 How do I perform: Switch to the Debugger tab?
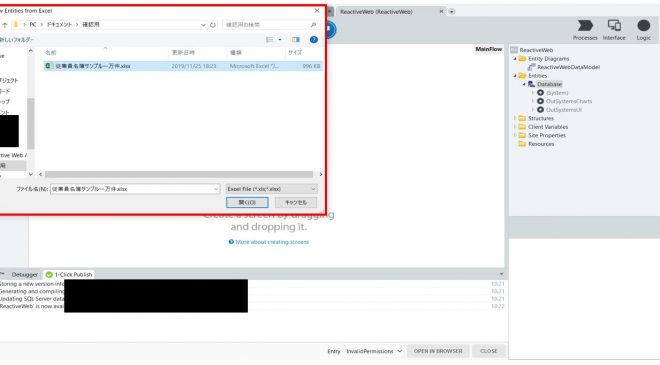pyautogui.click(x=24, y=274)
